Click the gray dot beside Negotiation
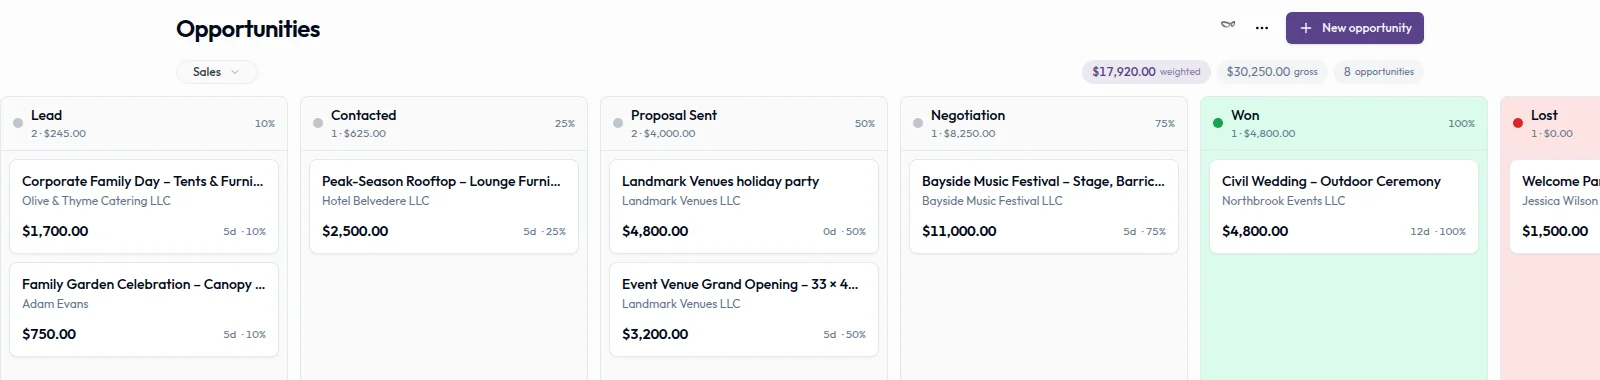 tap(918, 123)
